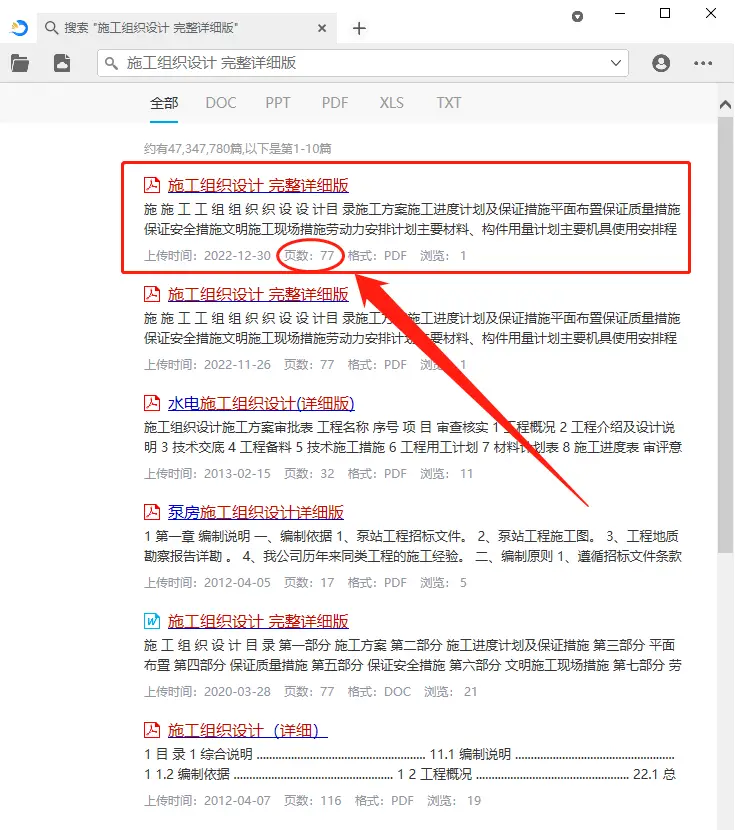This screenshot has height=830, width=735.
Task: Click PDF icon of first search result
Action: click(152, 185)
